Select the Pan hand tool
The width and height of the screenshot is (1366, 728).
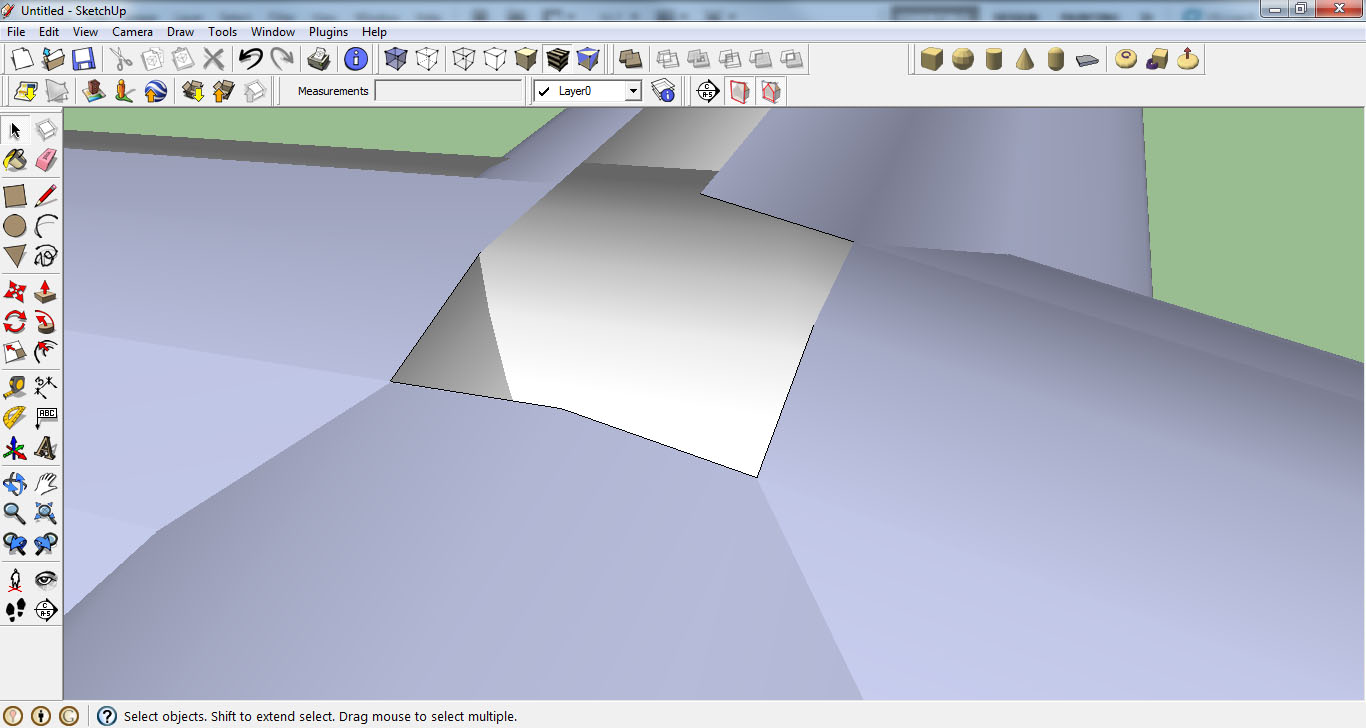46,484
